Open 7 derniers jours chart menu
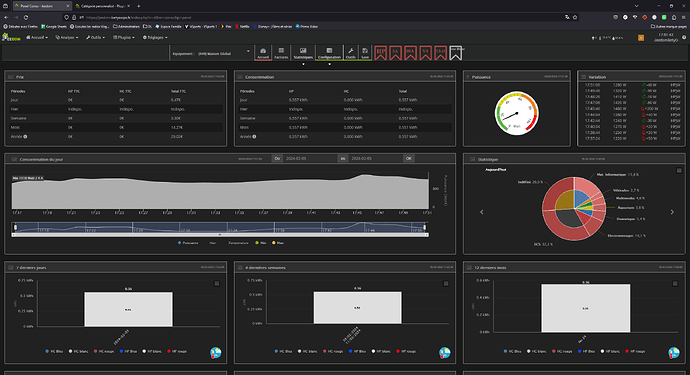This screenshot has width=690, height=375. click(217, 283)
